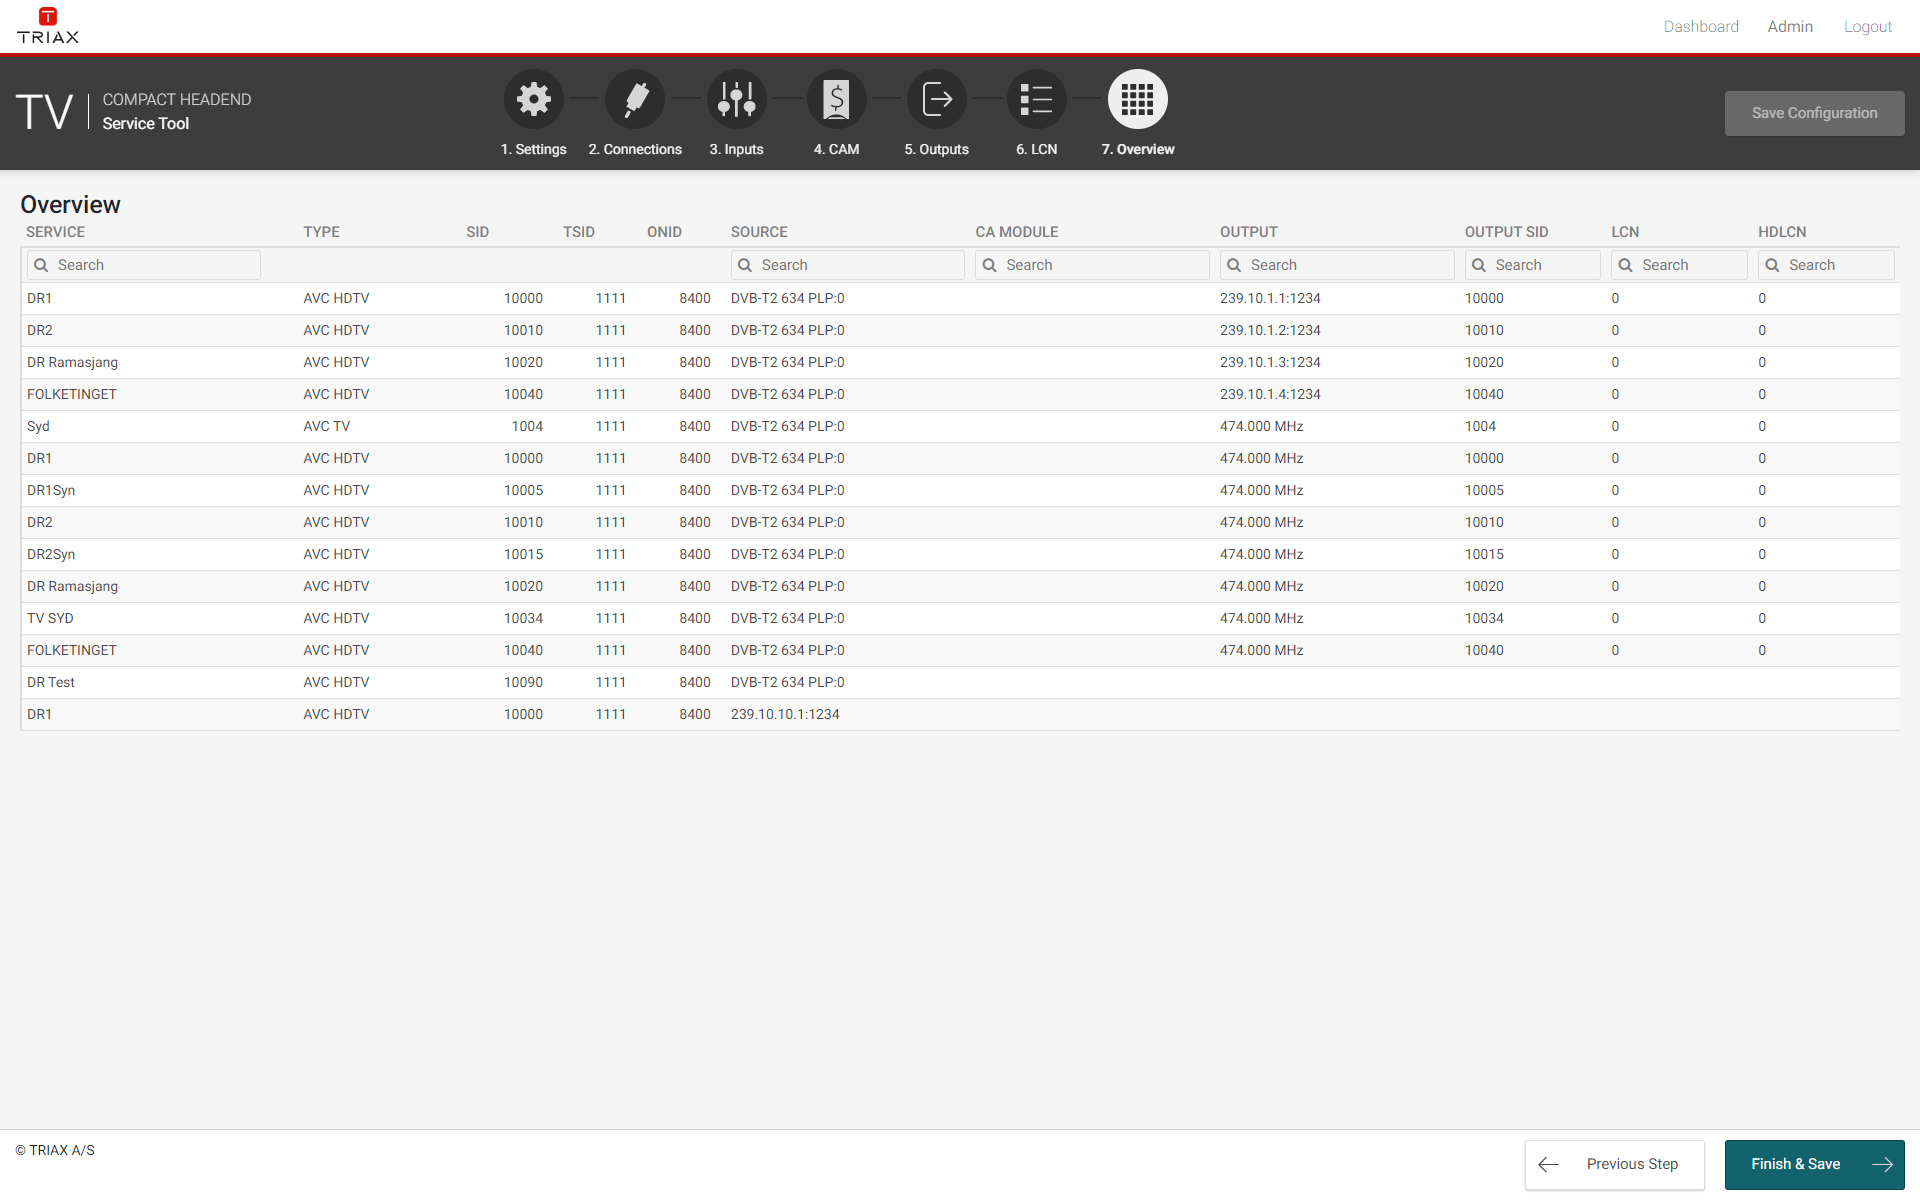1920x1200 pixels.
Task: Open the Dashboard link
Action: point(1701,27)
